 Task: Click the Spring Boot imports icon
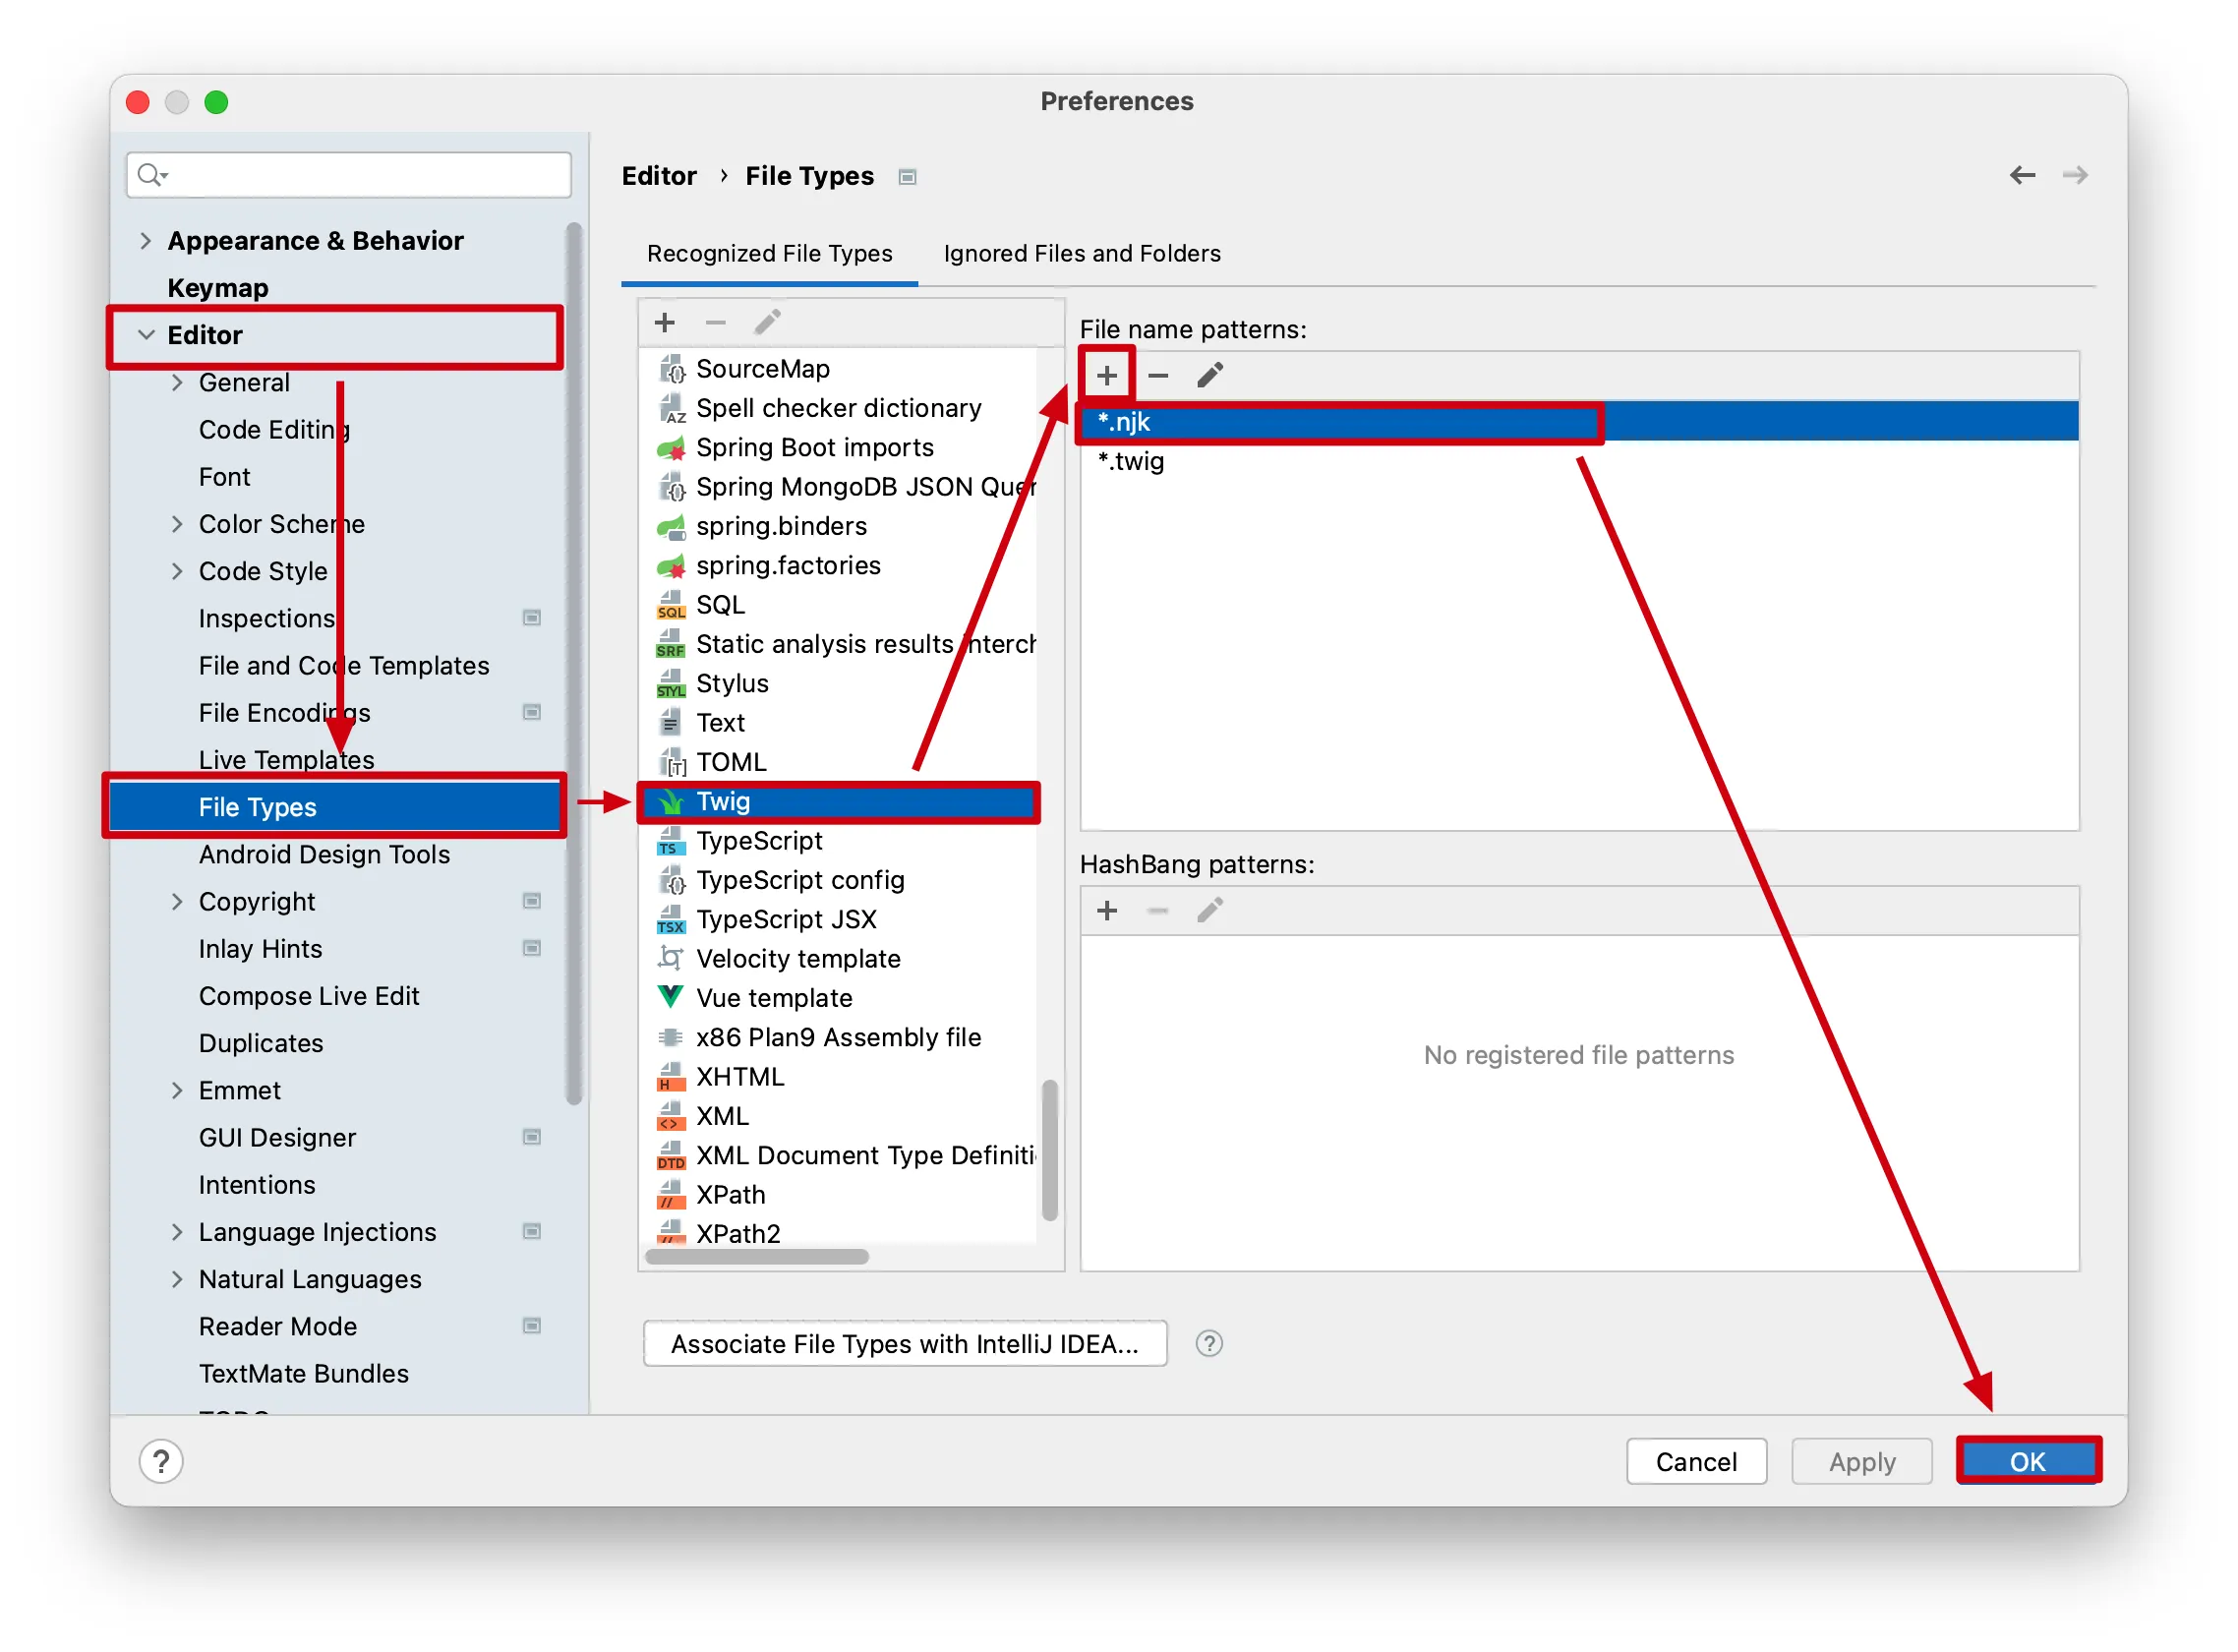pos(671,448)
